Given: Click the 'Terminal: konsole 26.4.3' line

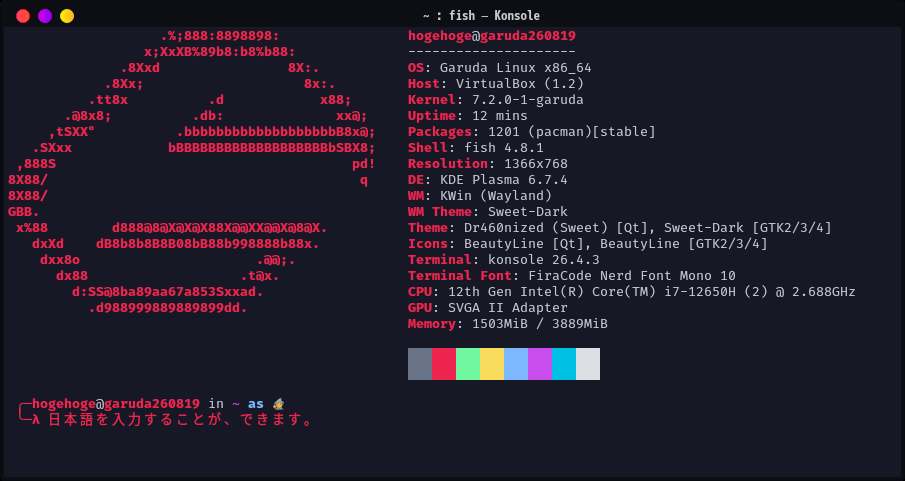Looking at the screenshot, I should coord(504,260).
